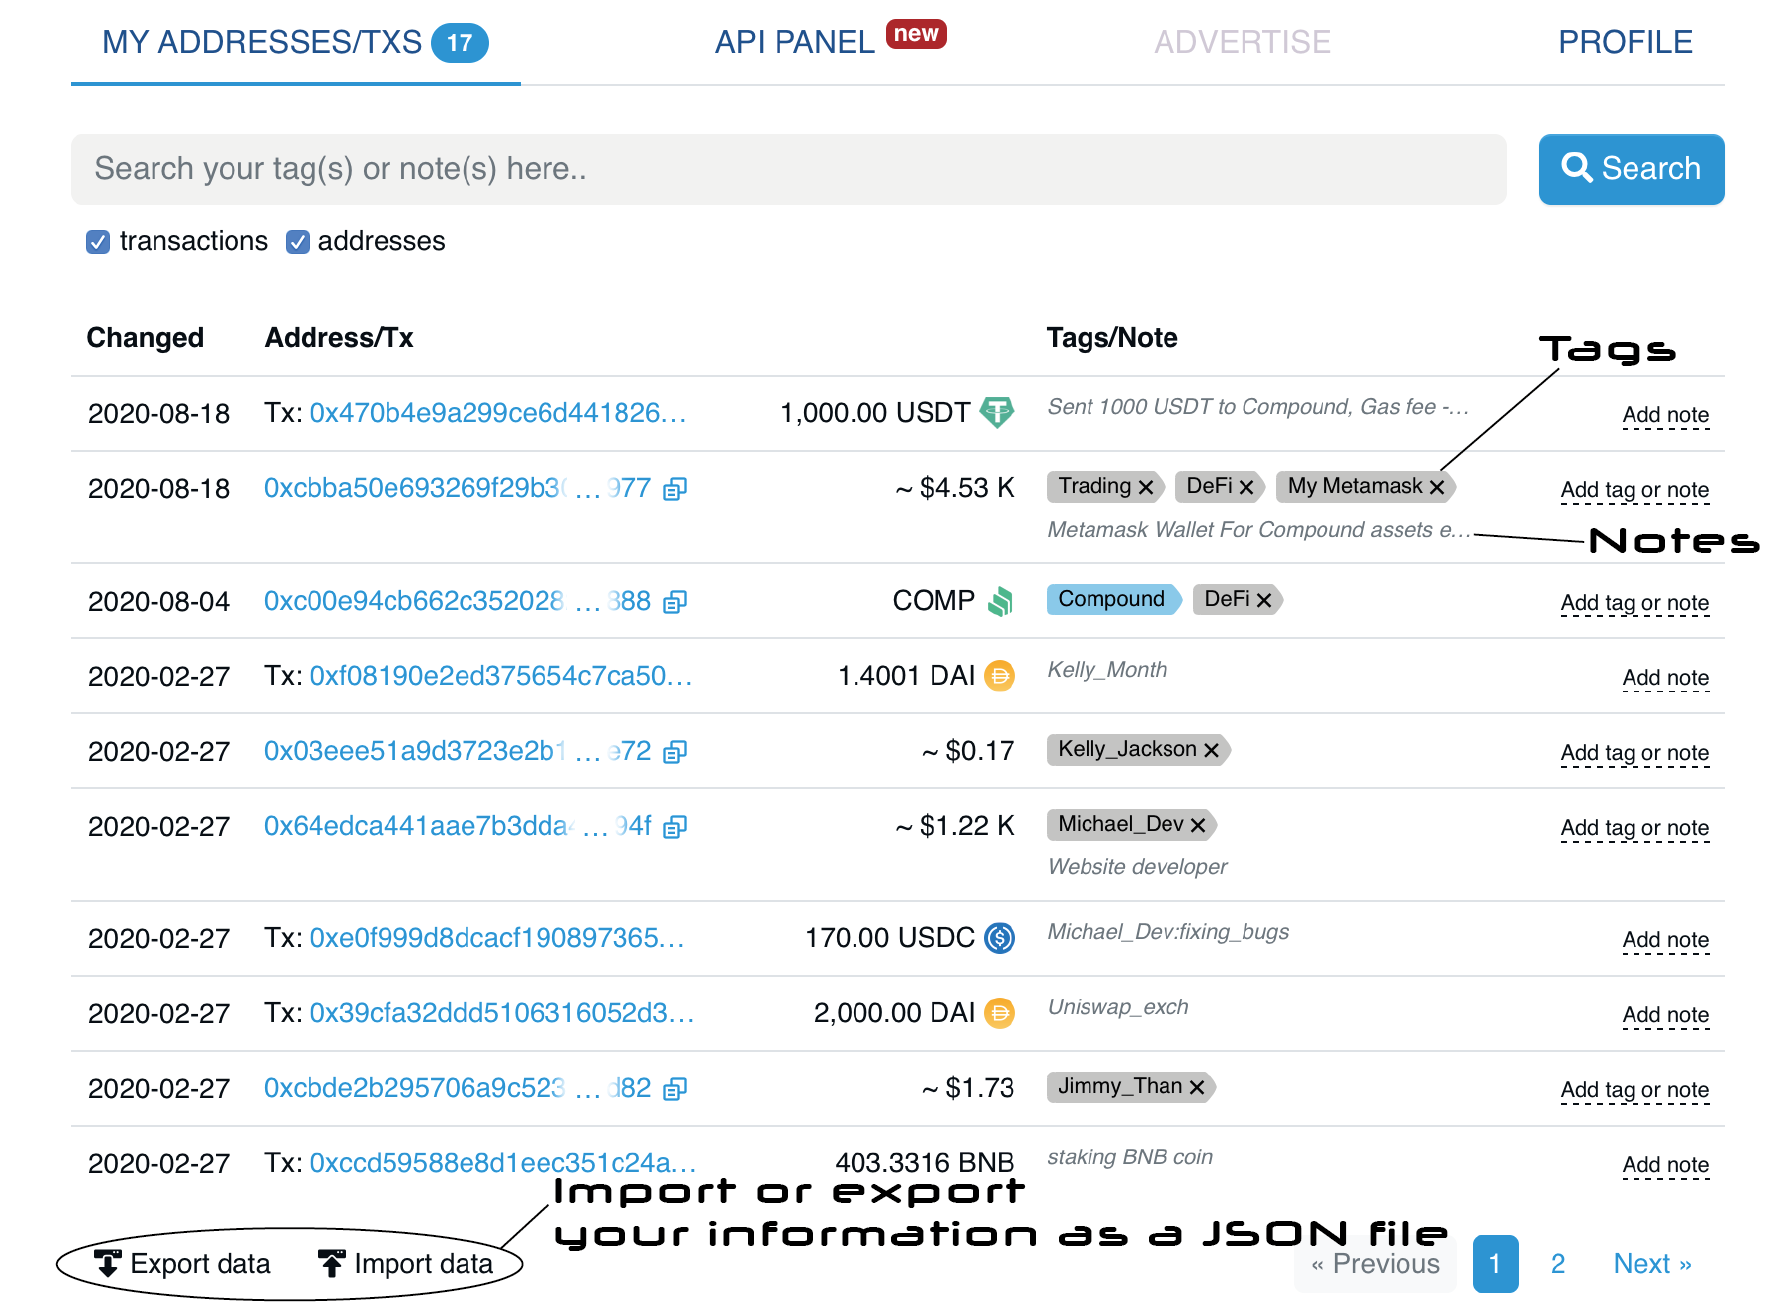Go to page 2 of results
The image size is (1790, 1307).
tap(1557, 1264)
